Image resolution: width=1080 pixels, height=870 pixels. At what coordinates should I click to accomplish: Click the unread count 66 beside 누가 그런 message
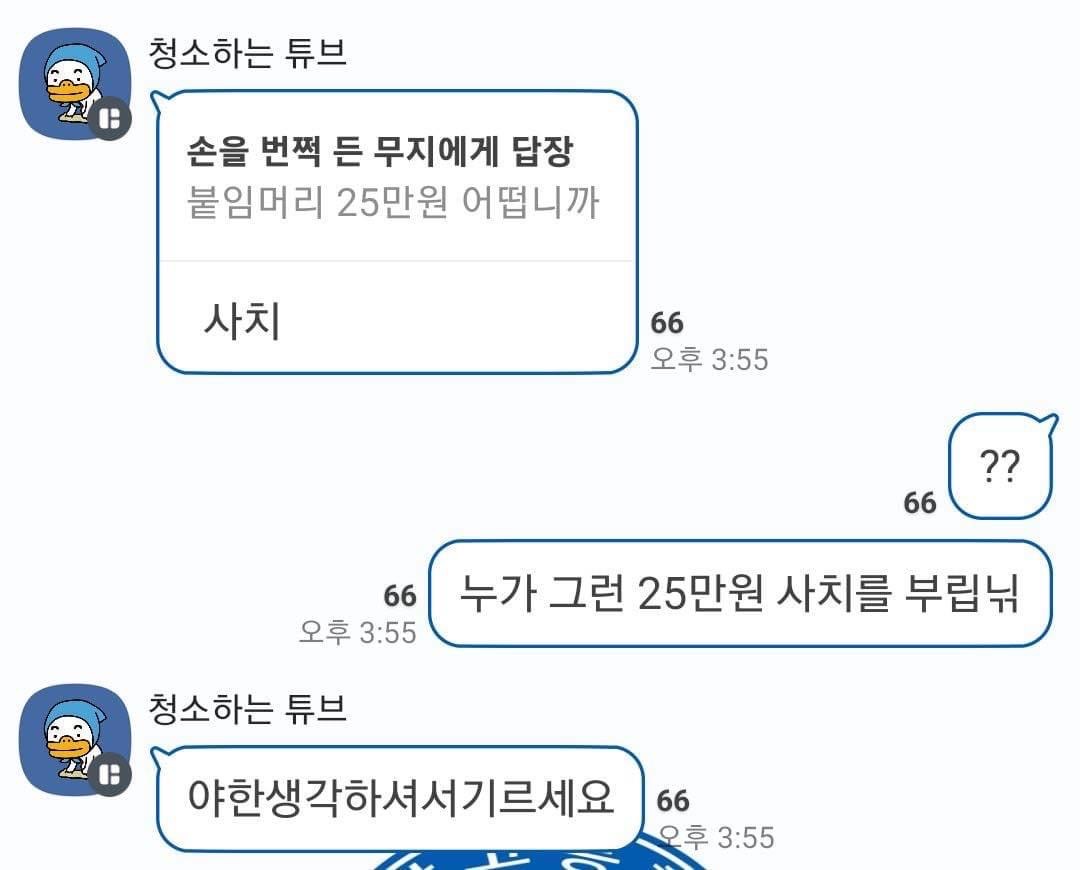coord(400,596)
